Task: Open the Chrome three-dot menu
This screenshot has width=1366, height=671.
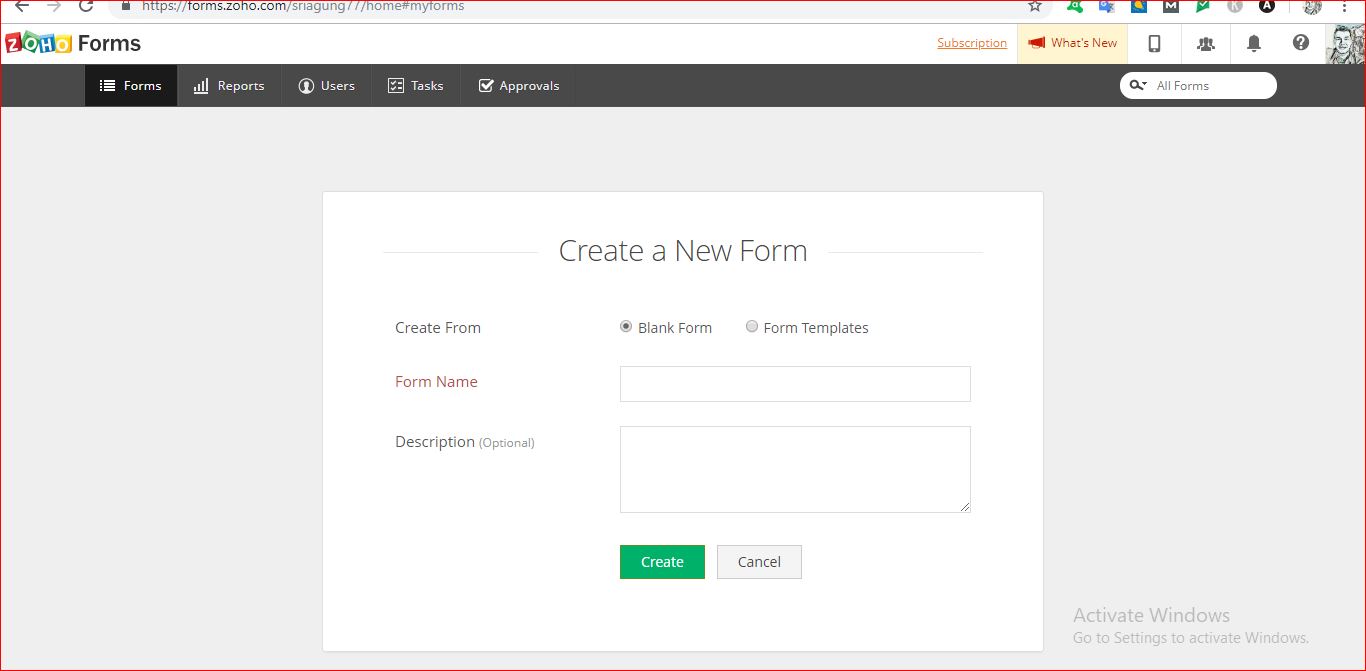Action: pos(1346,6)
